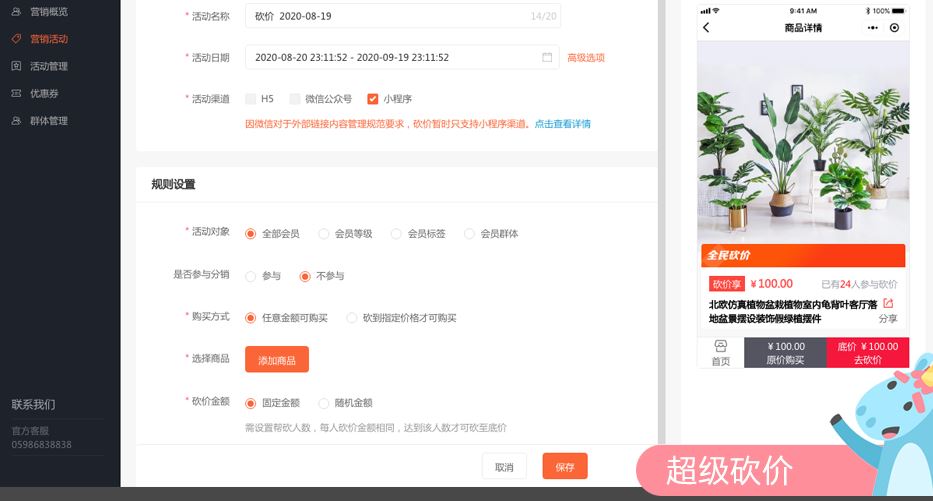Open 群体管理 in the sidebar
Image resolution: width=933 pixels, height=501 pixels.
point(49,121)
